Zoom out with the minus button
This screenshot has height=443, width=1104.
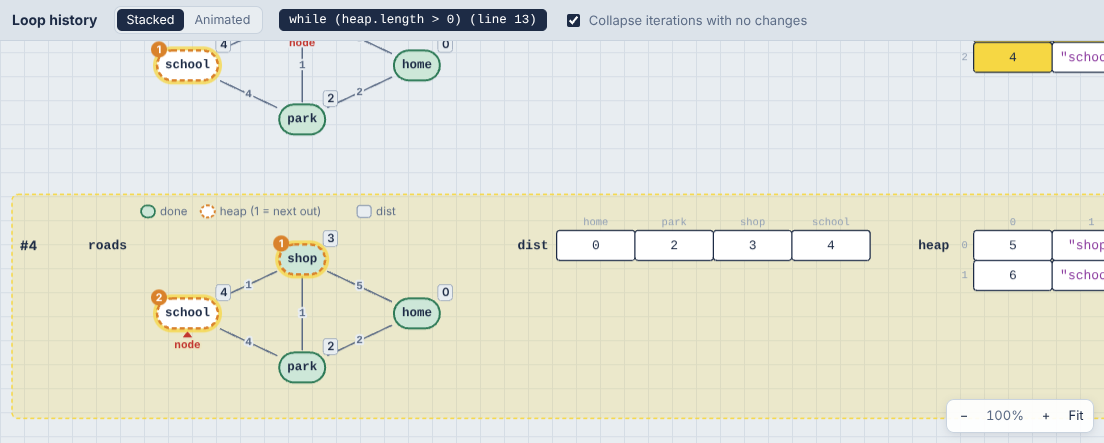click(964, 416)
